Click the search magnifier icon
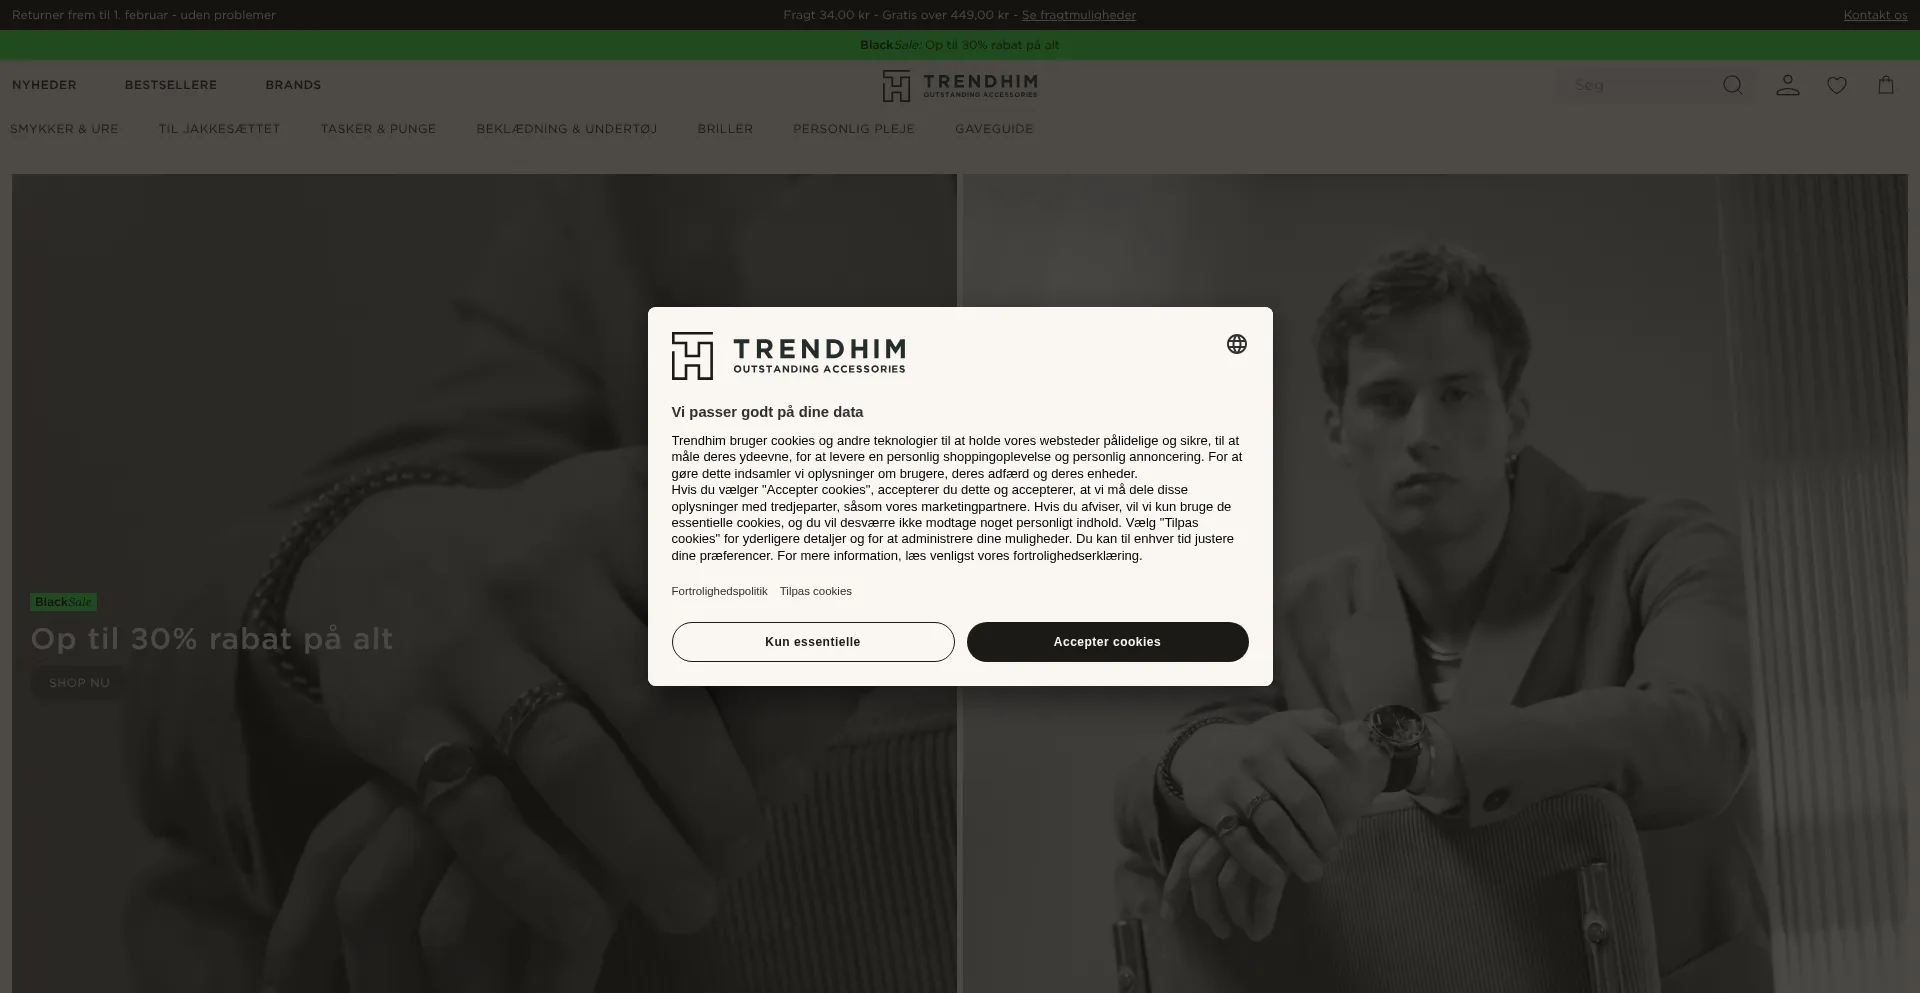This screenshot has width=1920, height=993. [1733, 85]
